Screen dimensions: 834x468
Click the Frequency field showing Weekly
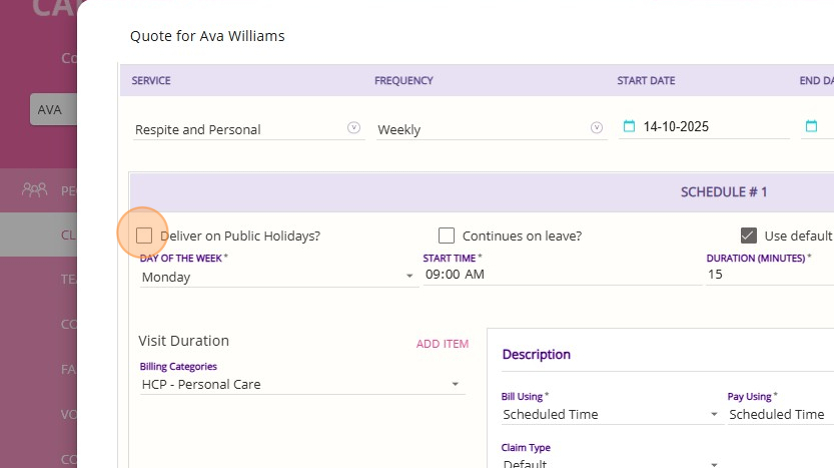coord(480,130)
